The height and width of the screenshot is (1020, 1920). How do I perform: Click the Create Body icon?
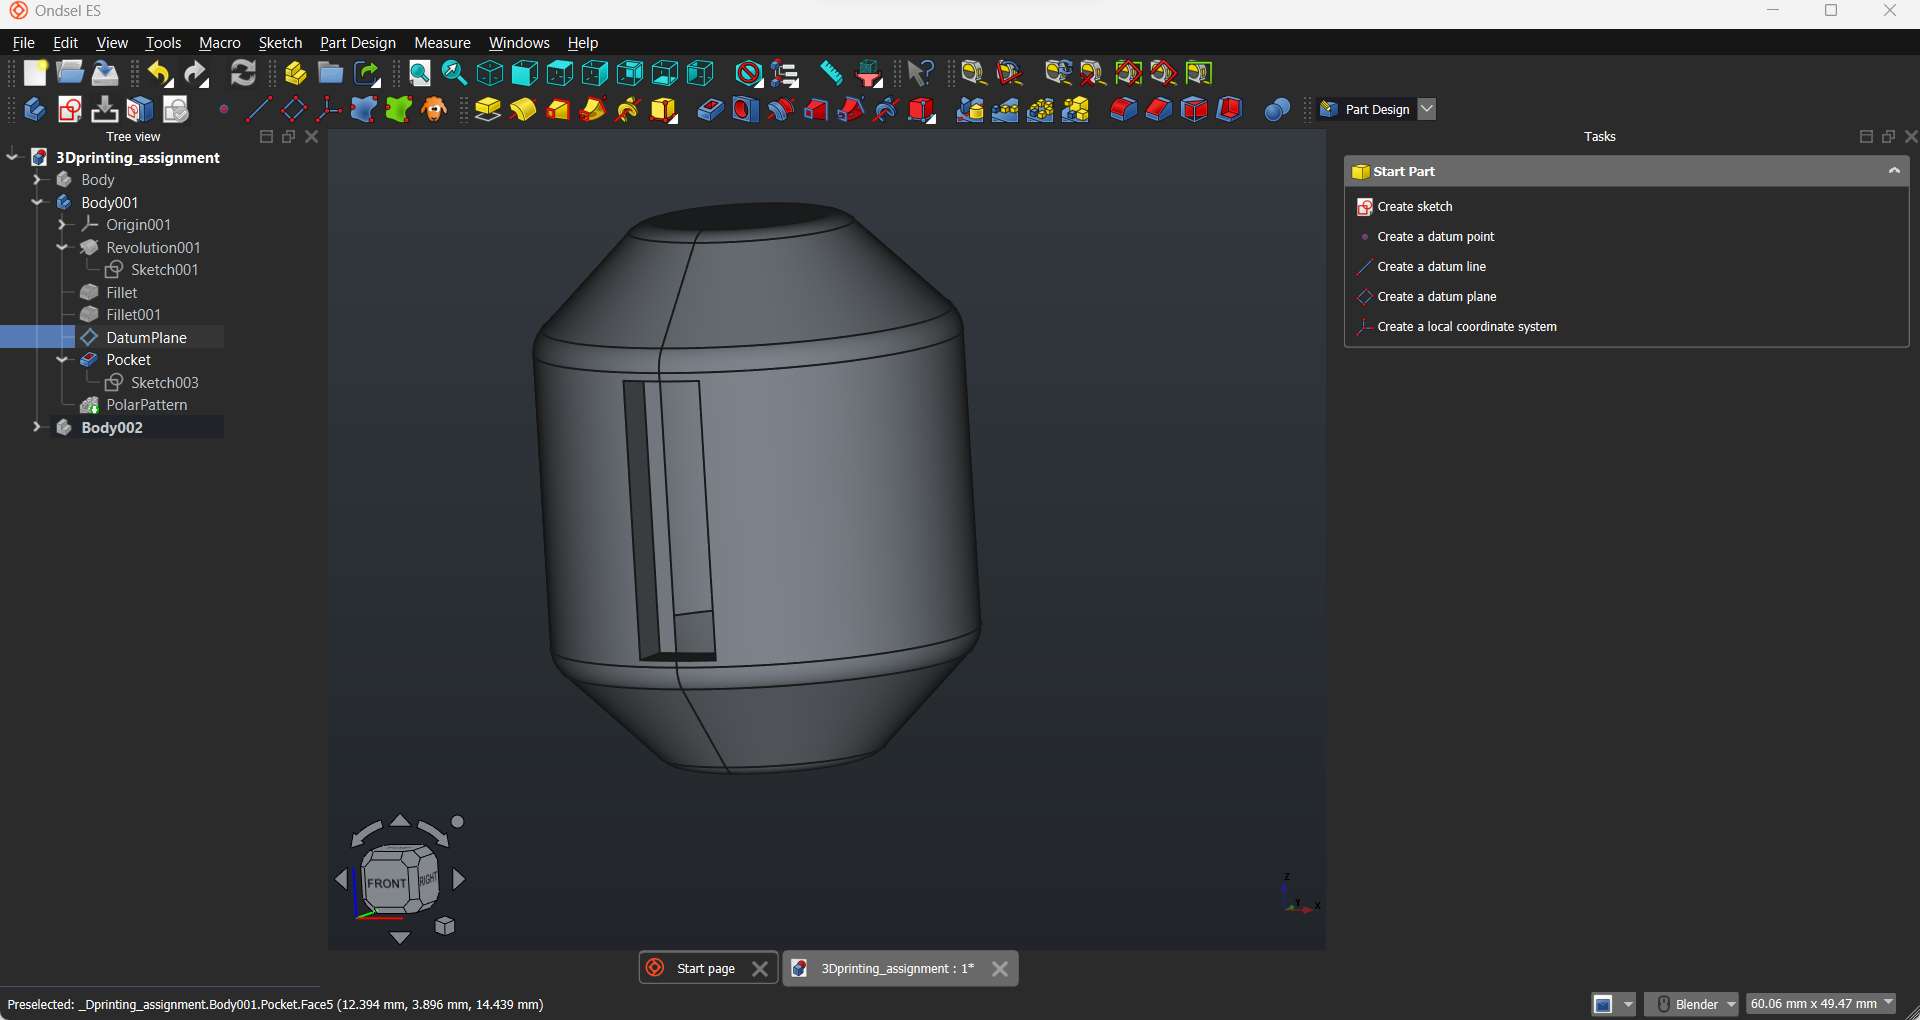[x=34, y=109]
